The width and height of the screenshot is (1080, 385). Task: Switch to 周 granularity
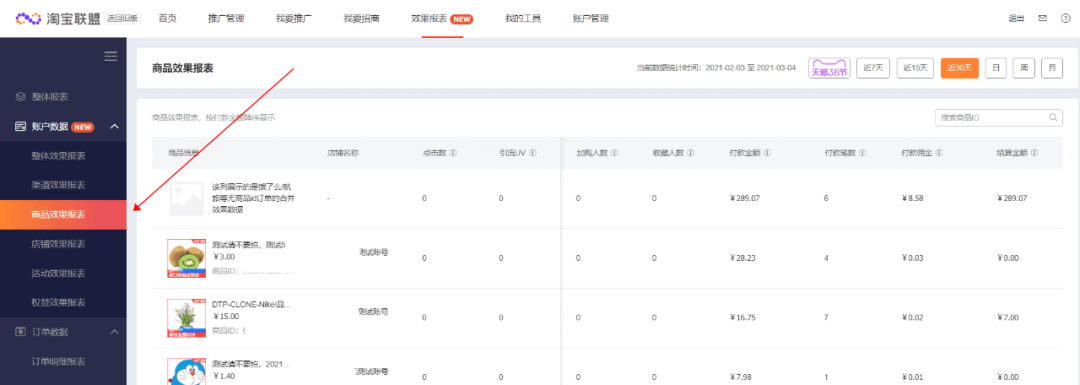pos(1024,68)
